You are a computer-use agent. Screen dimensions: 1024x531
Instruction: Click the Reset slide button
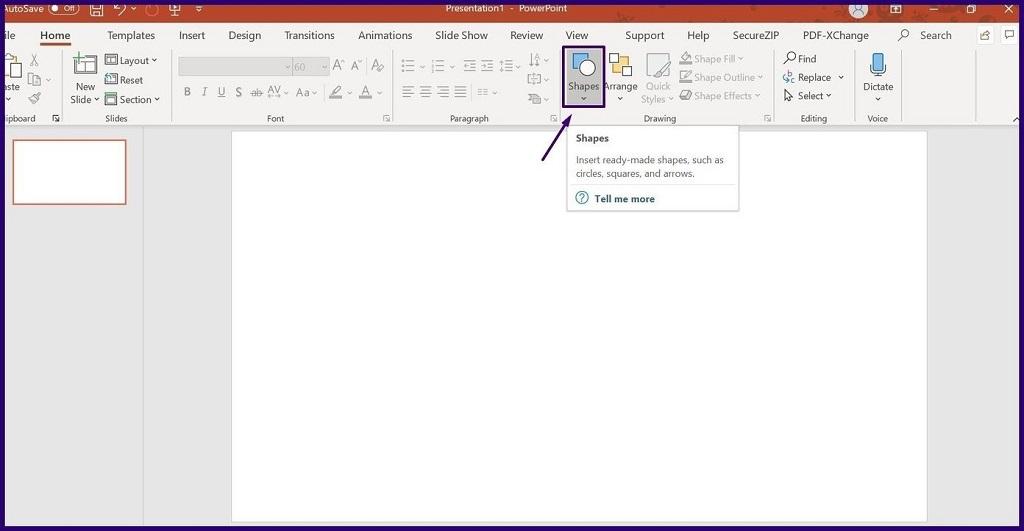pyautogui.click(x=124, y=80)
